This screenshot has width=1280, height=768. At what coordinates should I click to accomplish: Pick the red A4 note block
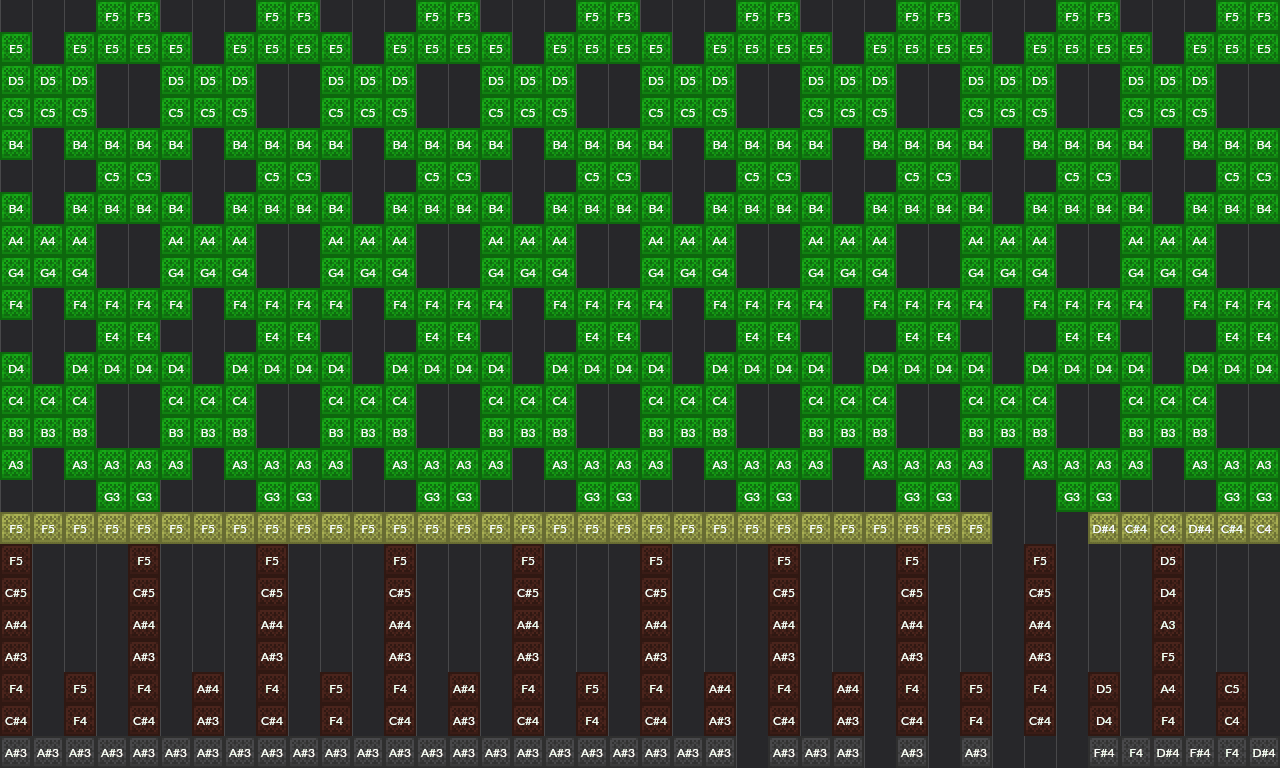coord(1168,689)
